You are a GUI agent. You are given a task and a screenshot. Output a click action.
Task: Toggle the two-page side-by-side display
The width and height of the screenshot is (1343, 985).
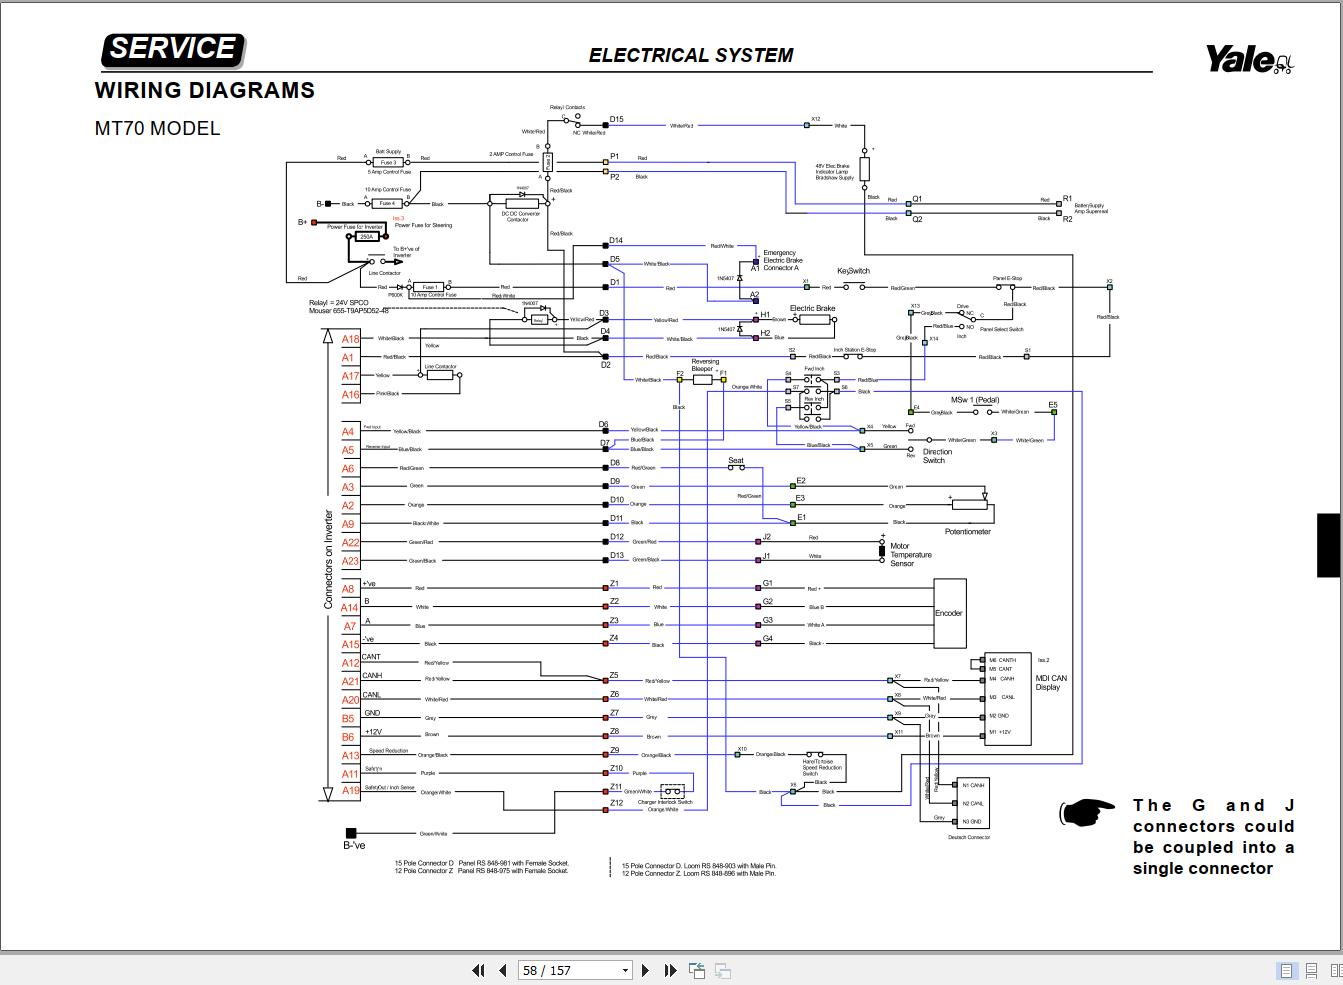1336,969
